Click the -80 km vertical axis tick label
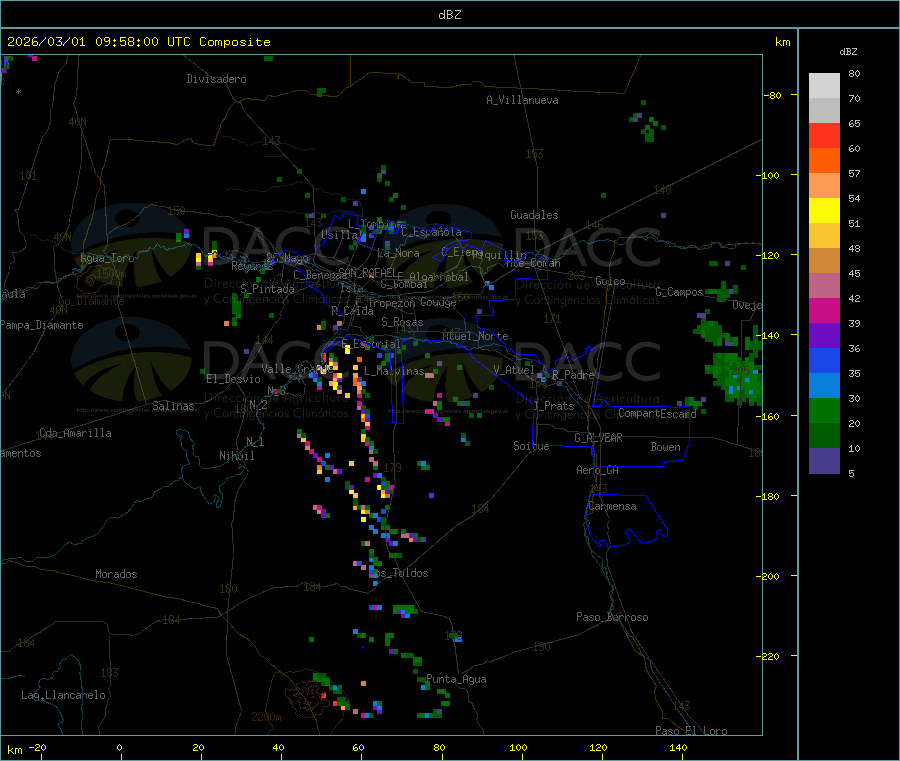This screenshot has width=900, height=761. click(x=772, y=95)
